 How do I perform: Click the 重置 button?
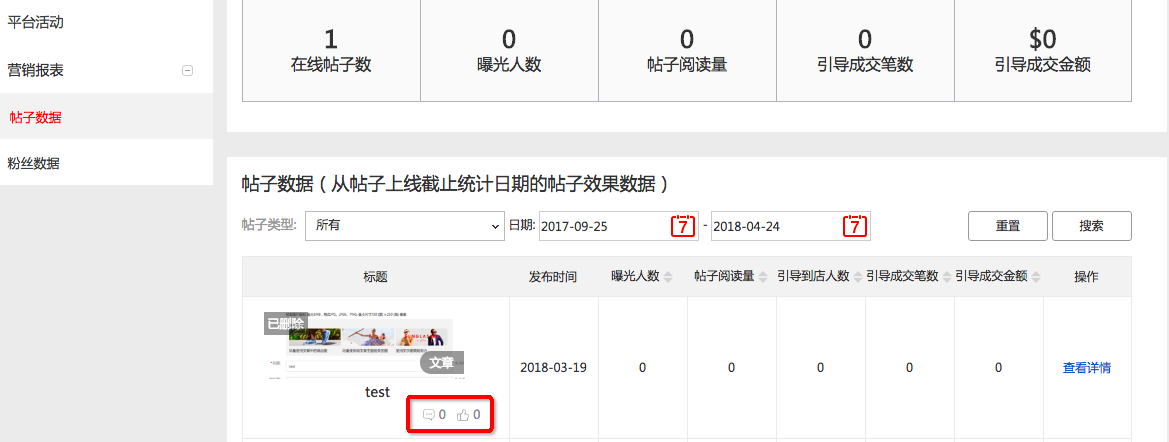[1007, 226]
